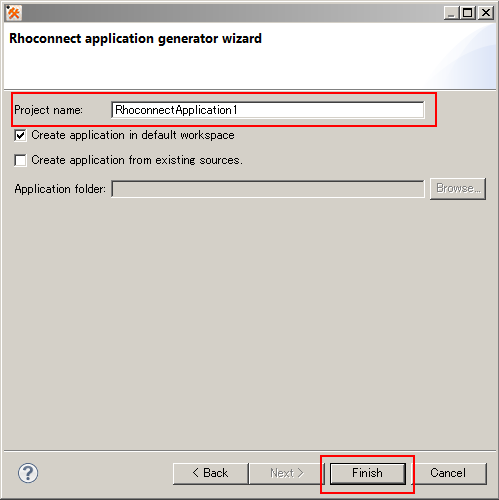The image size is (499, 500).
Task: Minimize the wizard window
Action: pos(451,13)
